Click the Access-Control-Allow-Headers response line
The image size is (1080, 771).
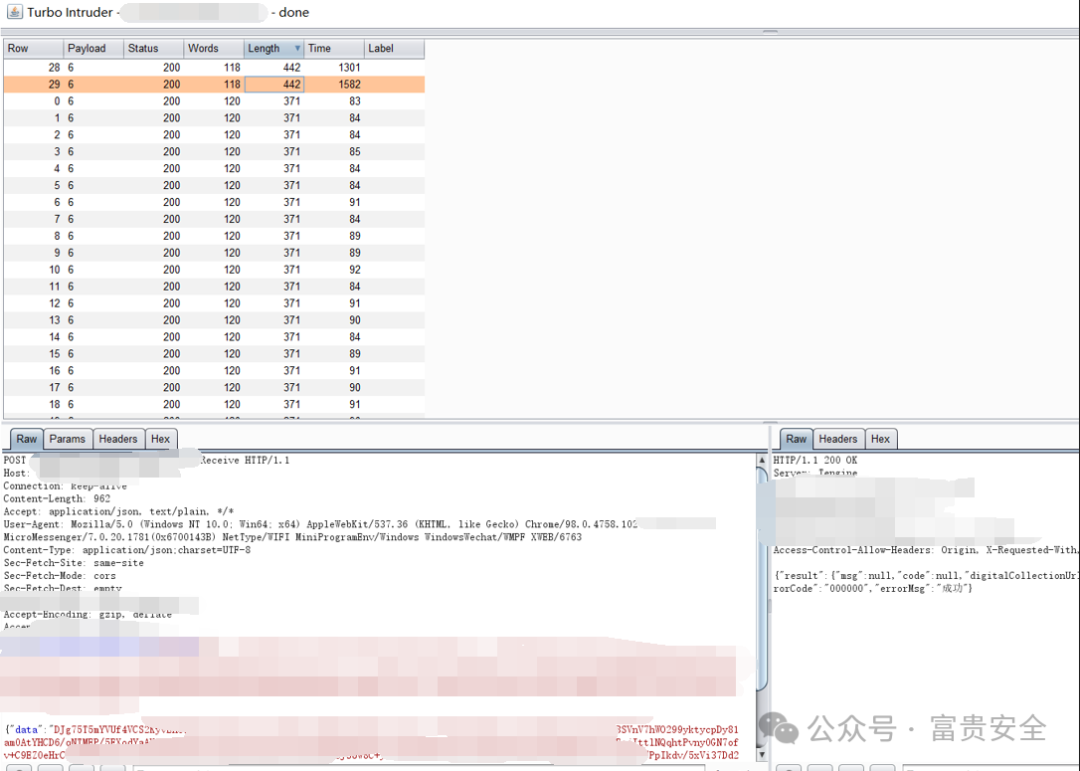click(x=926, y=550)
